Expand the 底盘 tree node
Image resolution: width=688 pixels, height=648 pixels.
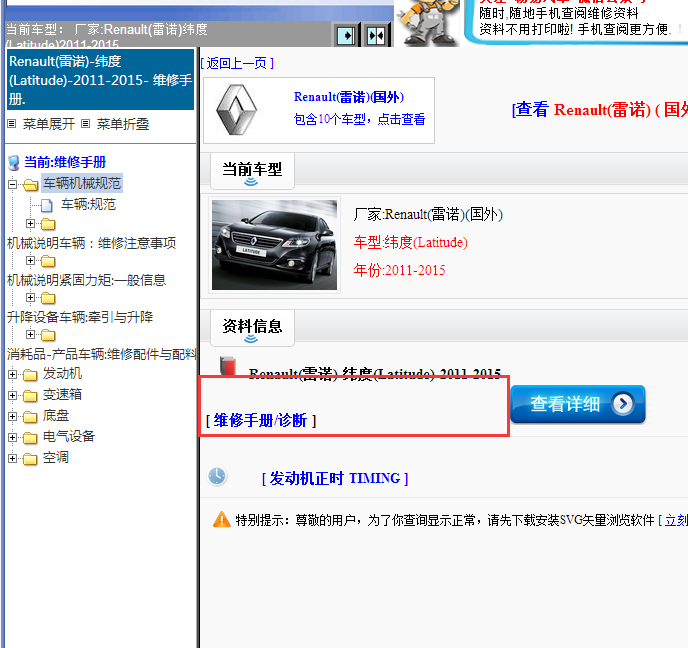click(12, 416)
